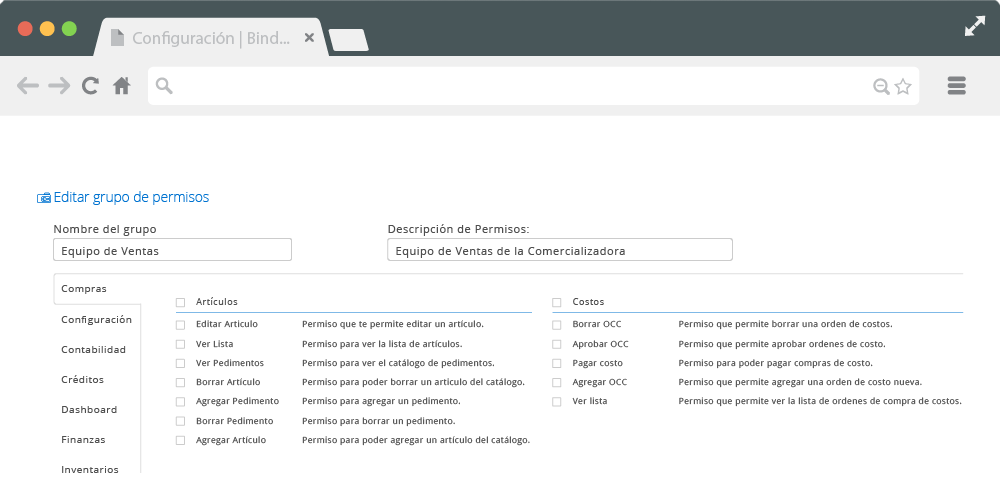Select the Configuración | Bind browser tab
The height and width of the screenshot is (500, 1000).
[x=210, y=38]
